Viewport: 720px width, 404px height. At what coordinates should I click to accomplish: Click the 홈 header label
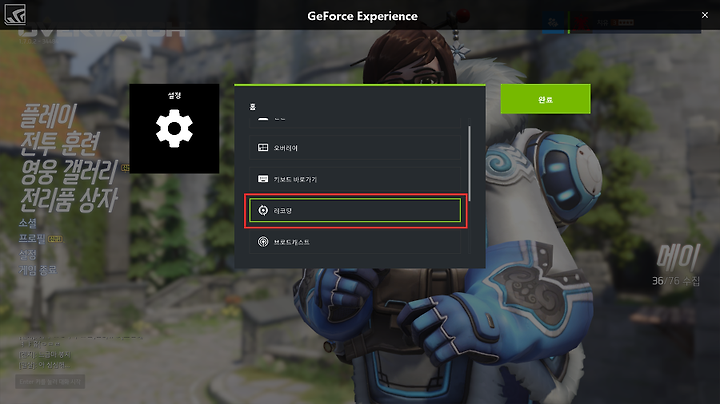tap(253, 107)
